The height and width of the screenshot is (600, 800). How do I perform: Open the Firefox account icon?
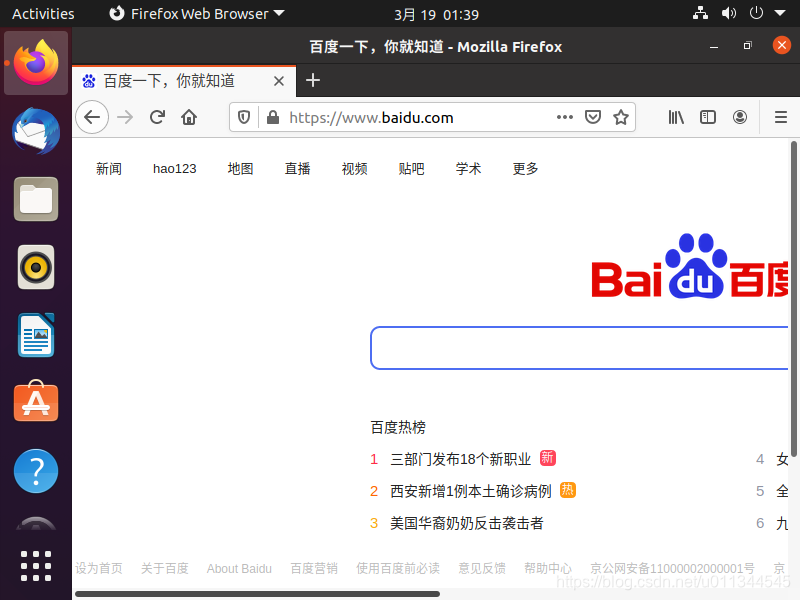click(740, 117)
